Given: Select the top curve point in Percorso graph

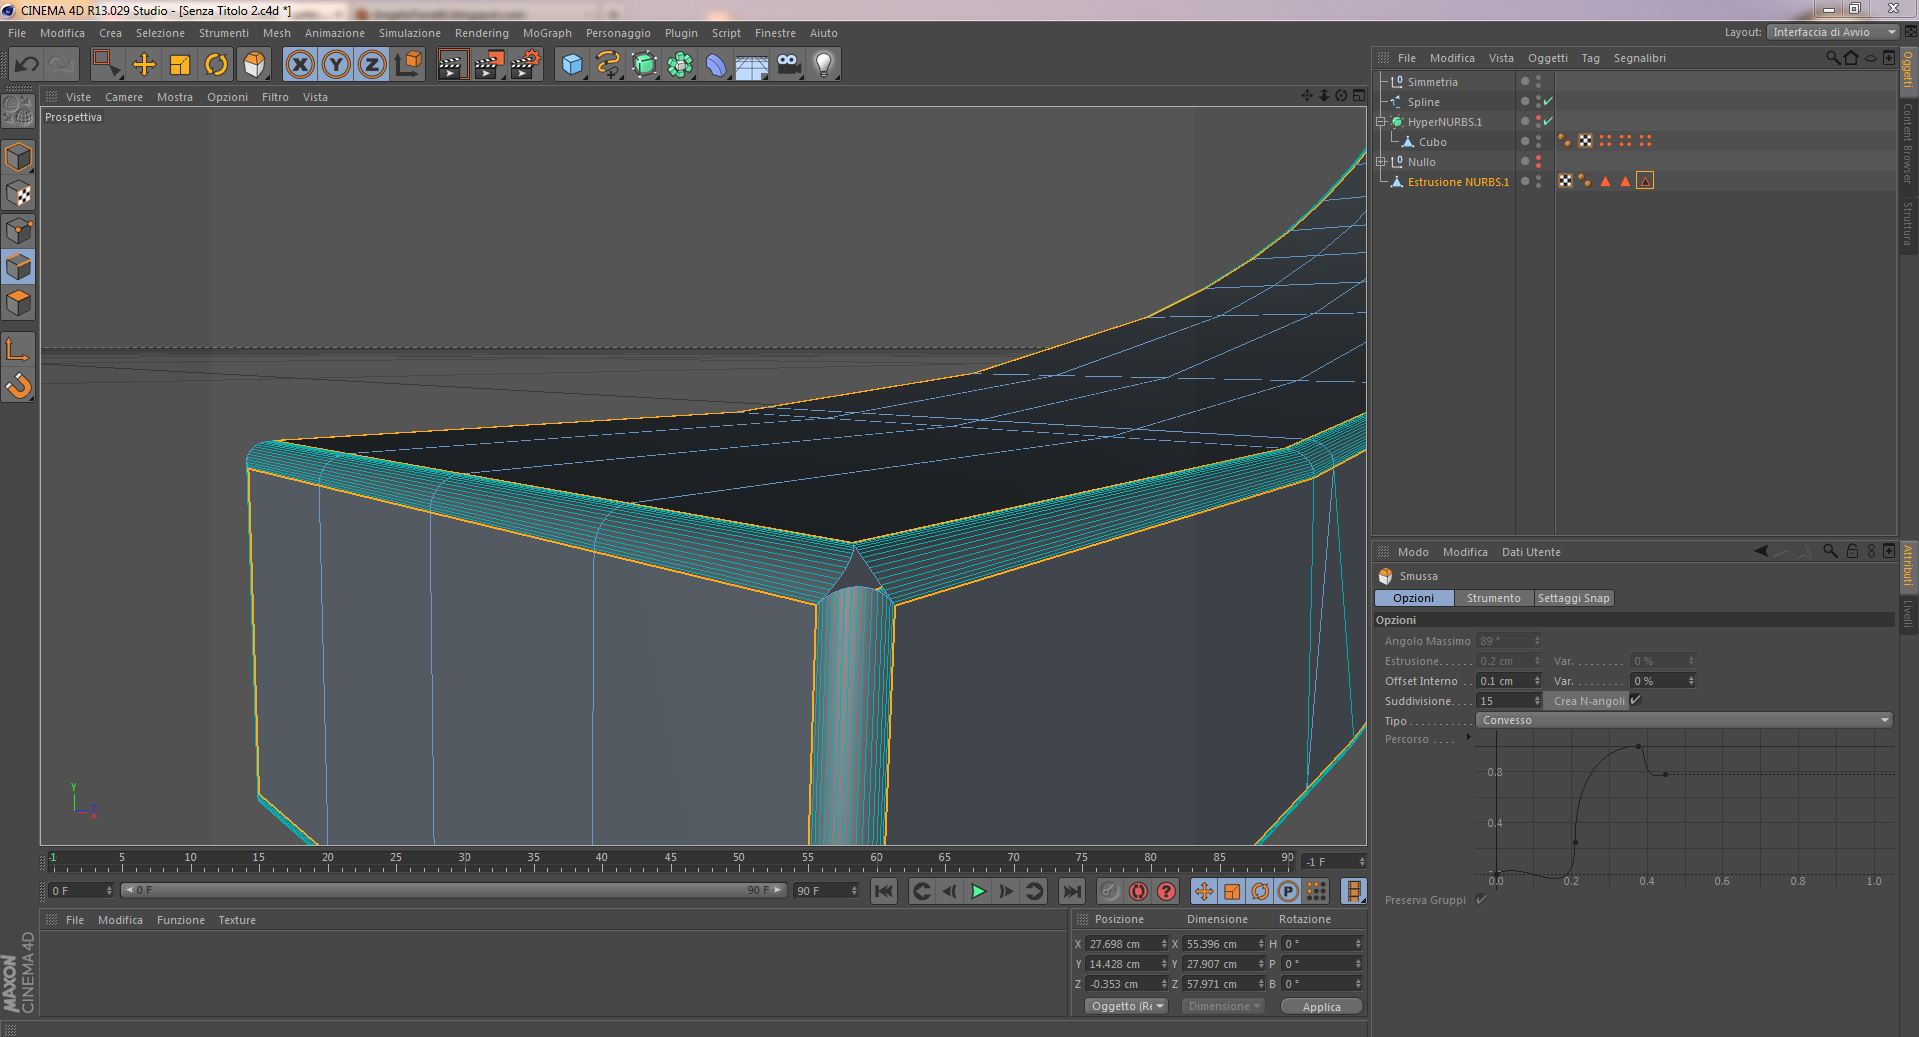Looking at the screenshot, I should click(x=1639, y=747).
